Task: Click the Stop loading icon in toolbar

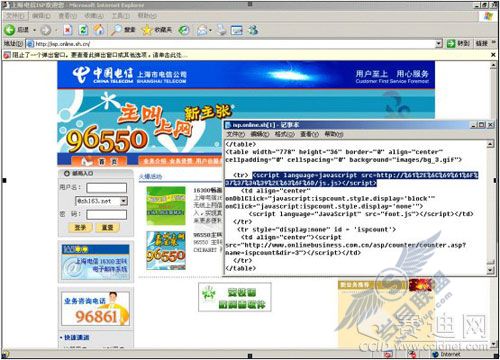Action: click(x=68, y=30)
